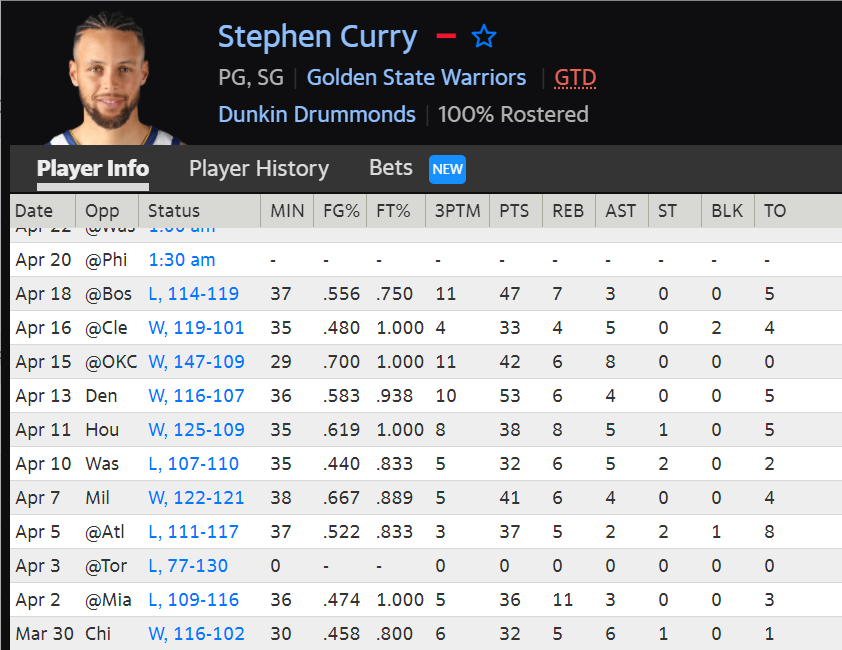Screen dimensions: 842x650
Task: Click the Date column header
Action: pos(34,211)
